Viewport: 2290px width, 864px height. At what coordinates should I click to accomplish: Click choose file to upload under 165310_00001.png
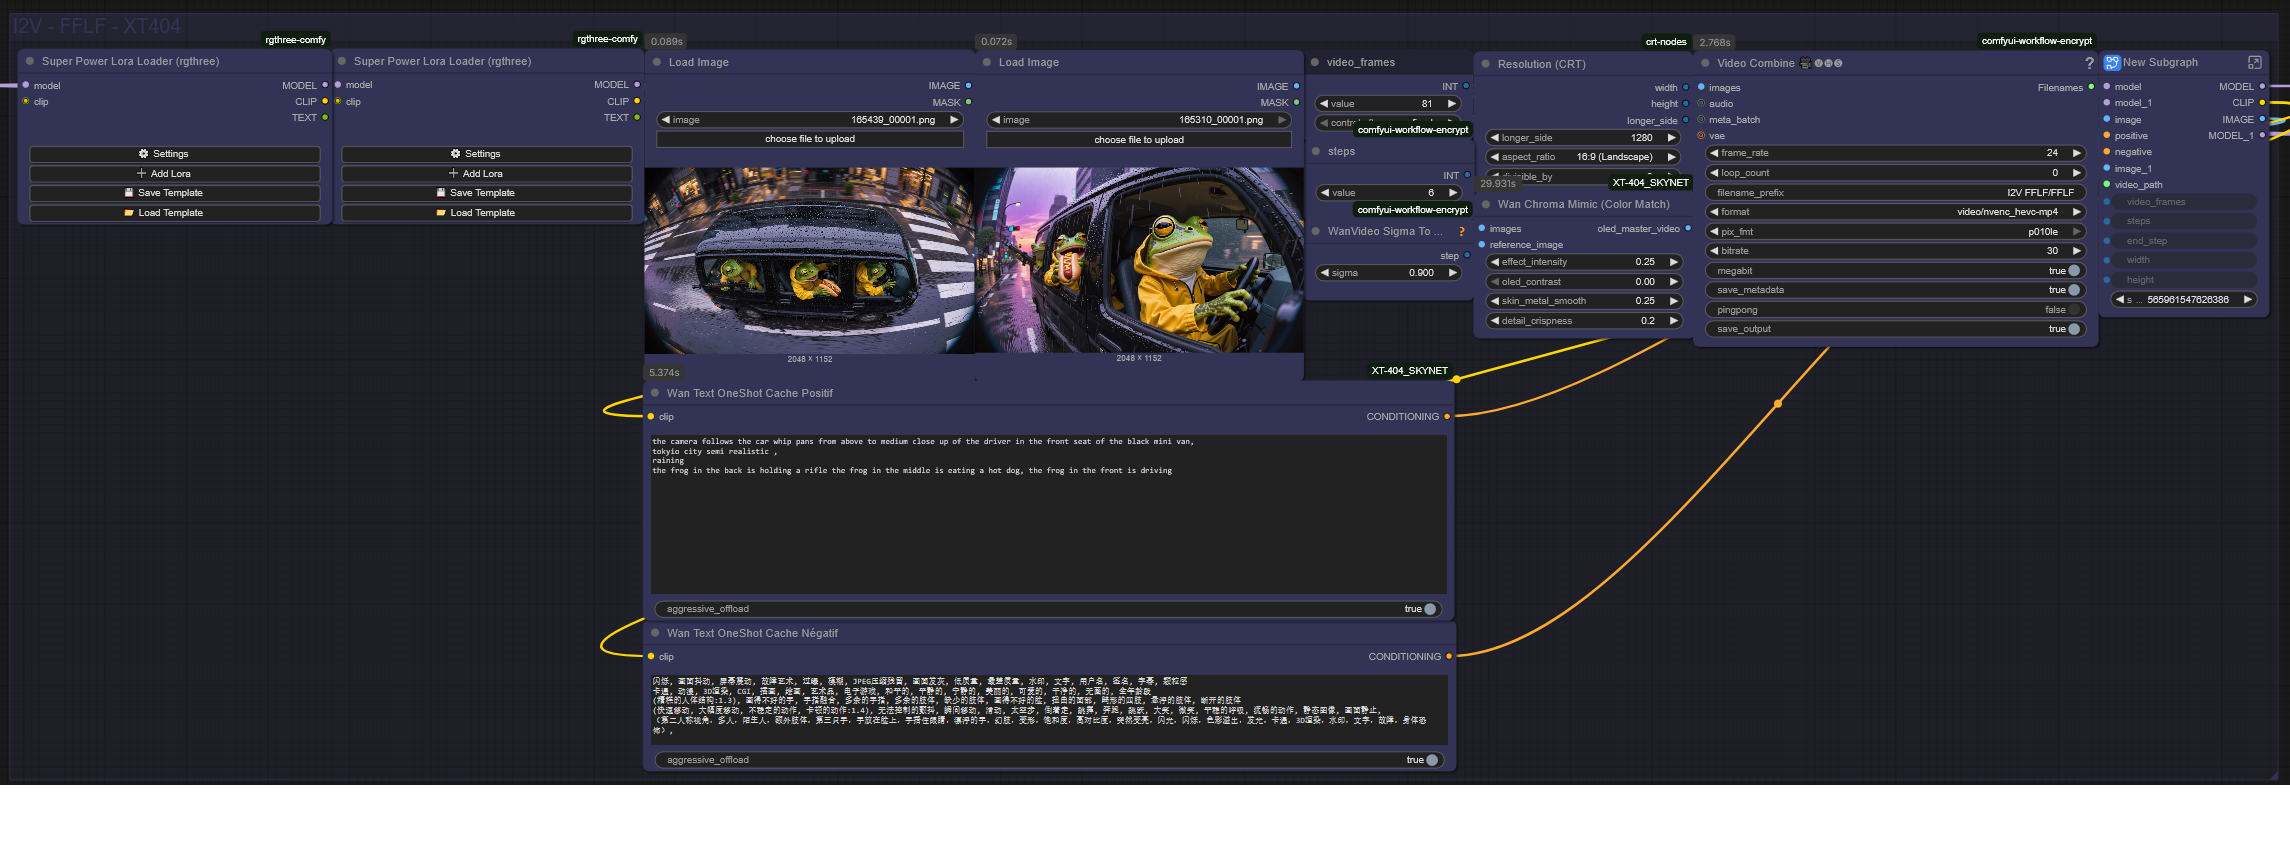(1138, 140)
